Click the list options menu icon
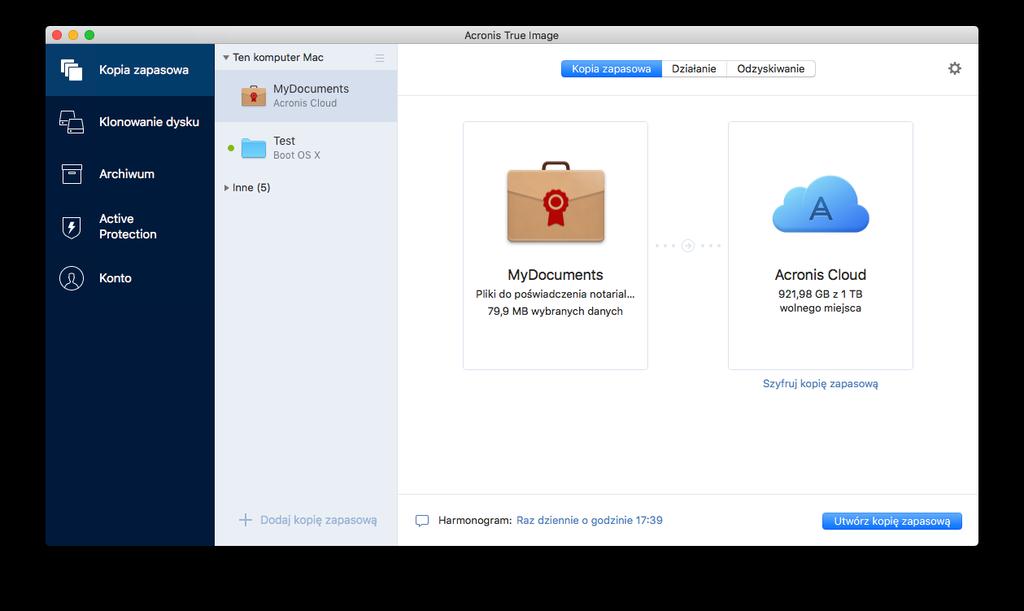This screenshot has width=1024, height=611. click(379, 58)
